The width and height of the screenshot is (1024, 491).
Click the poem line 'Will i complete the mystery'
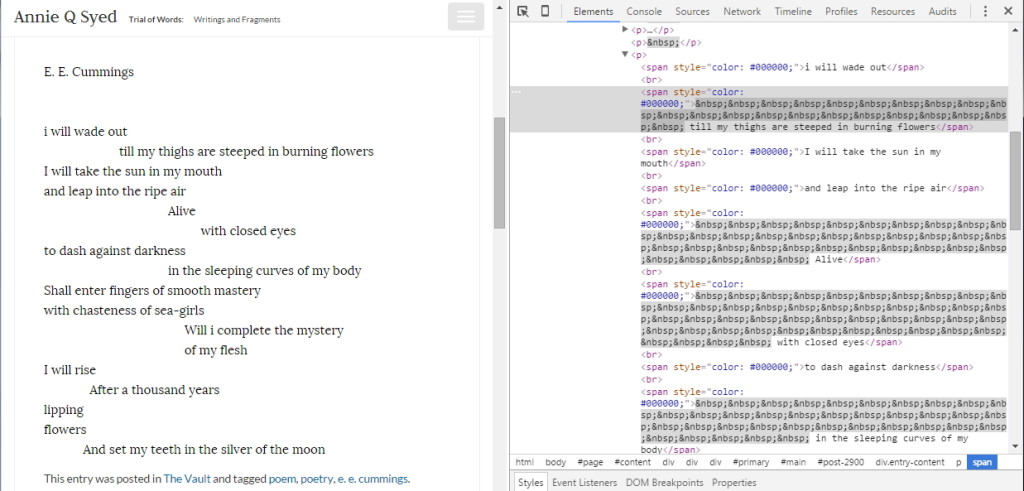click(264, 330)
